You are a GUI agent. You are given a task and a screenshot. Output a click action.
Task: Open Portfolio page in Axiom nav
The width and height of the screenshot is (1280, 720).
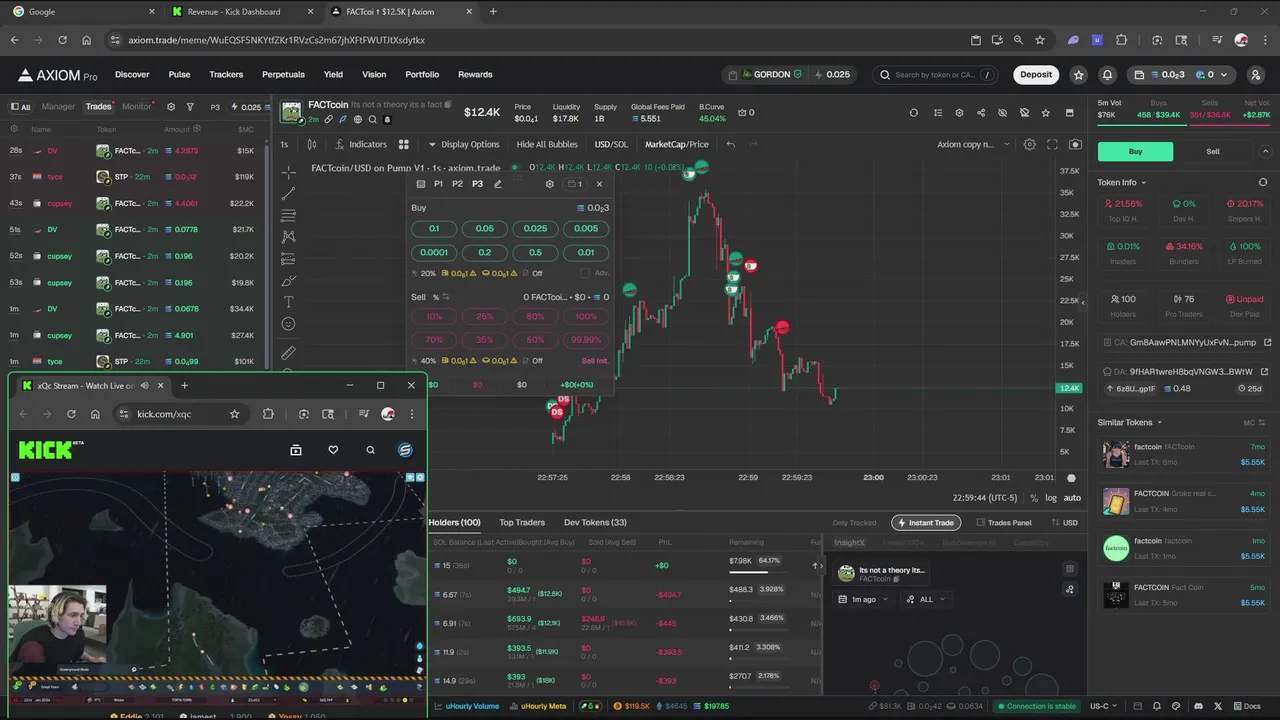tap(422, 75)
